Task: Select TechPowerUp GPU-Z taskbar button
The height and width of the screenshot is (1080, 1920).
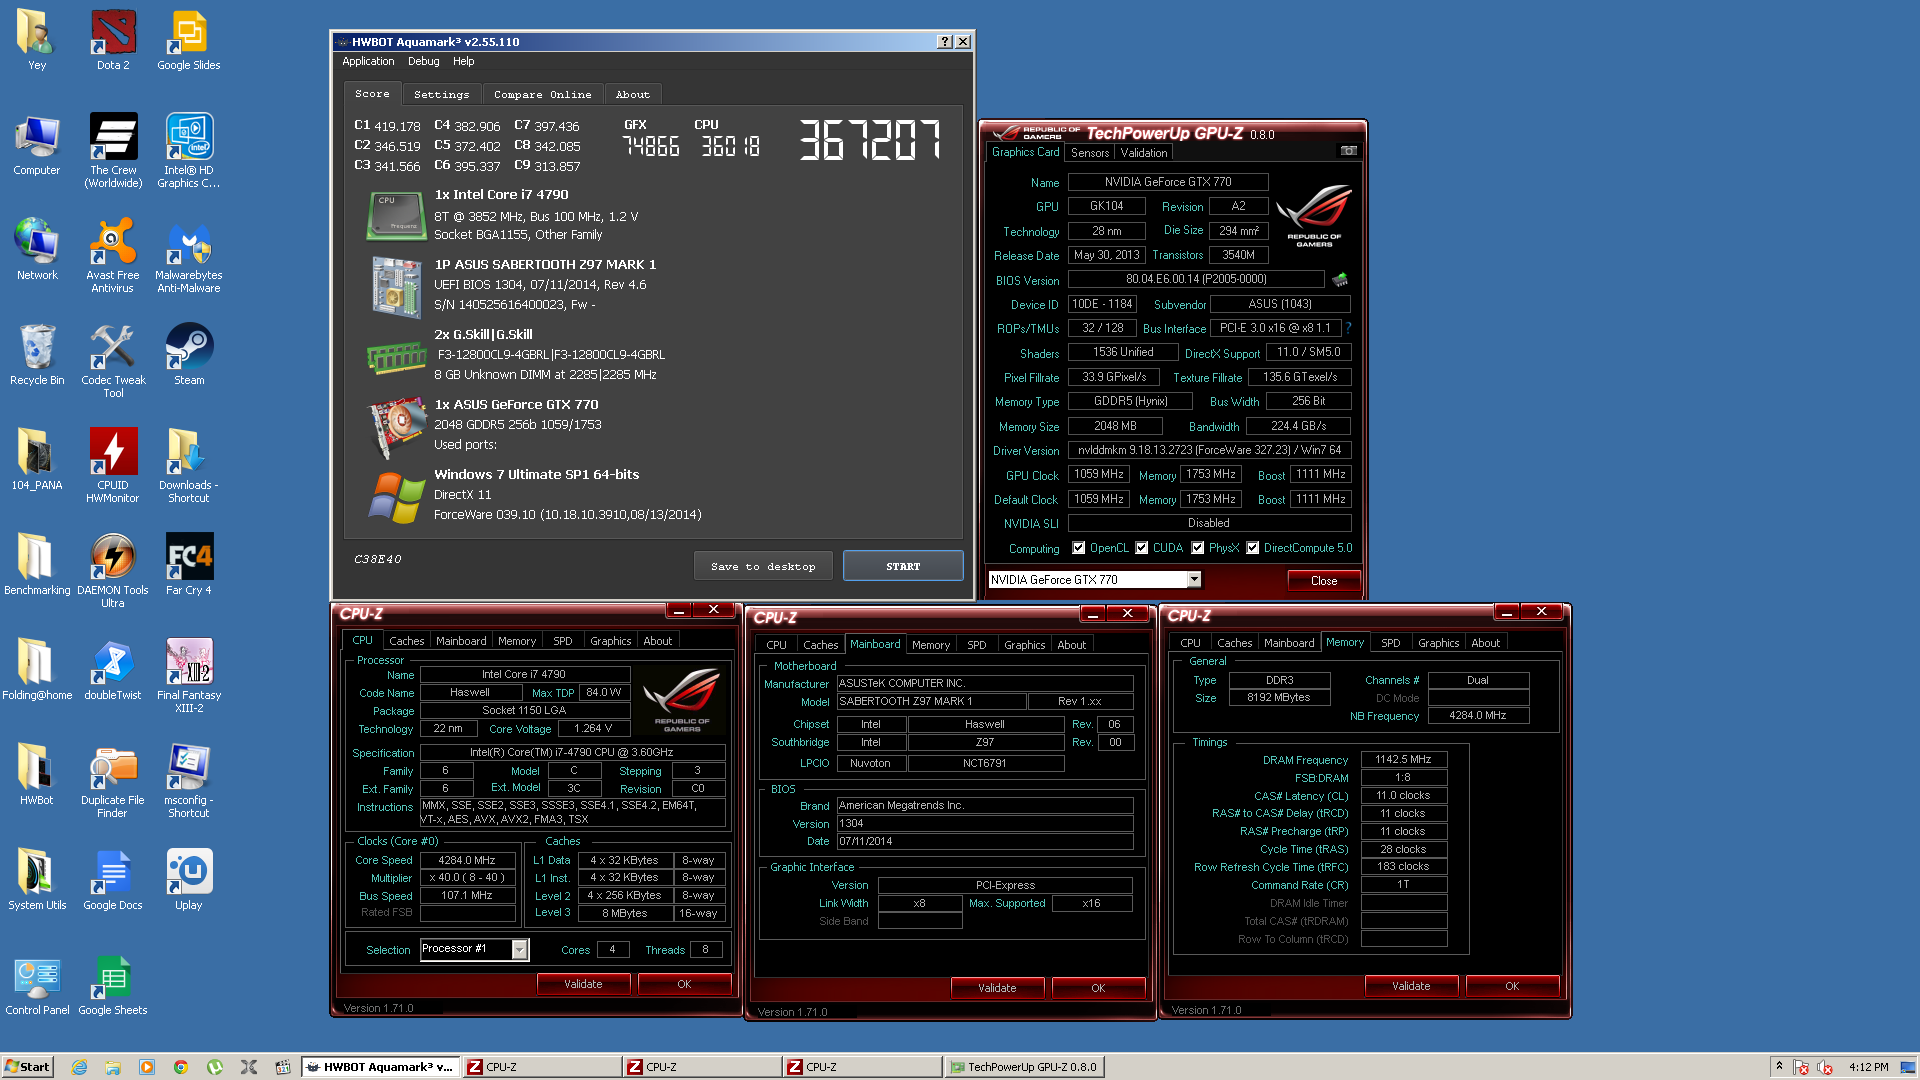Action: pyautogui.click(x=1025, y=1067)
